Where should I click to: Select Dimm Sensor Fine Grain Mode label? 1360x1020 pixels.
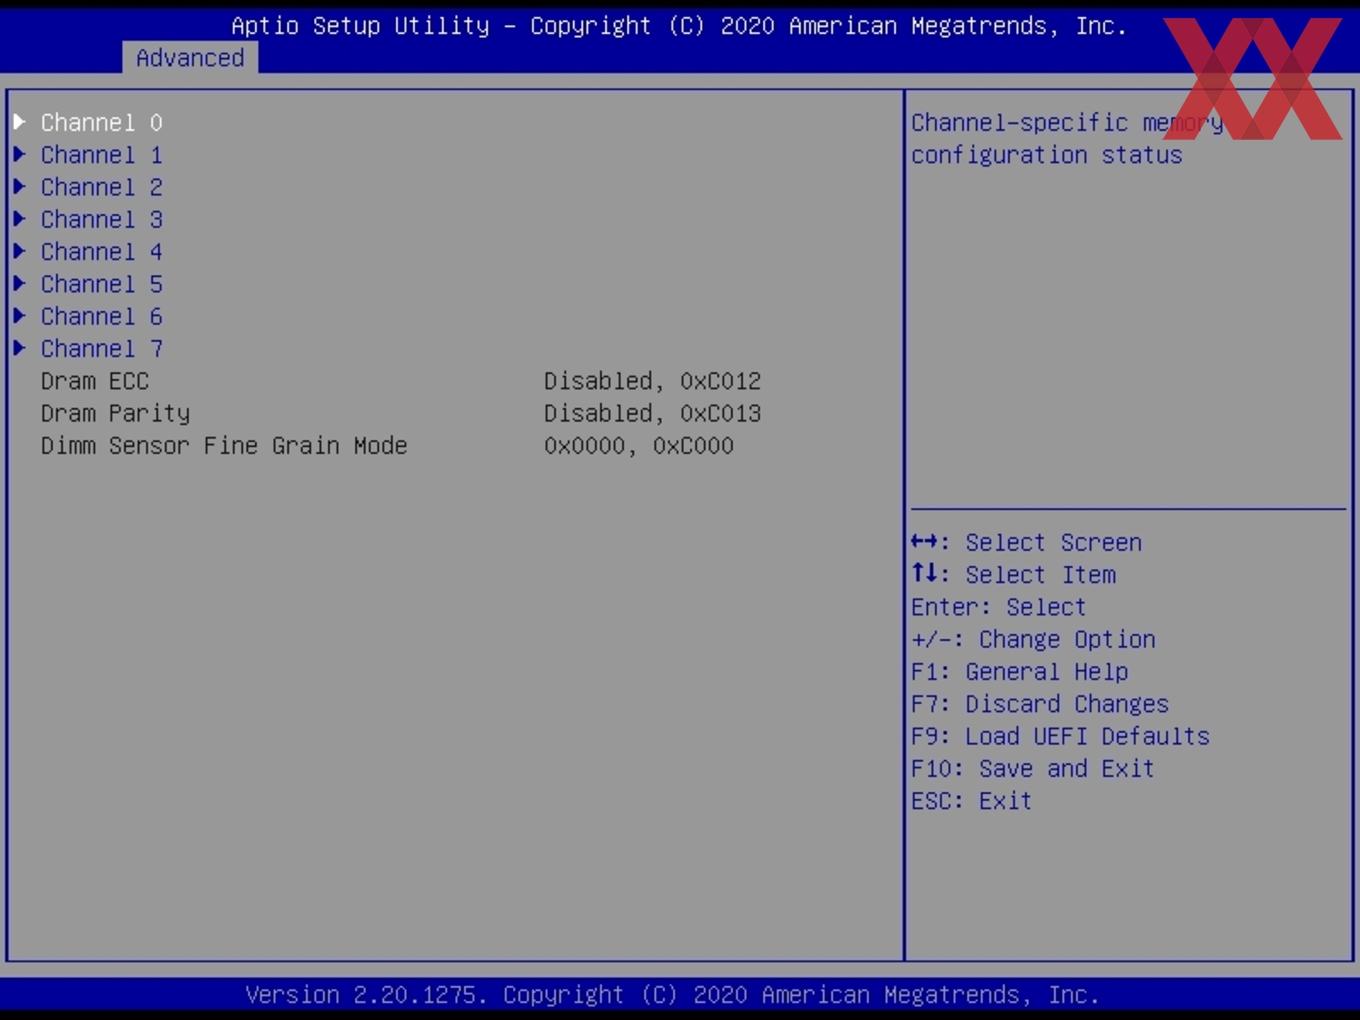(224, 445)
